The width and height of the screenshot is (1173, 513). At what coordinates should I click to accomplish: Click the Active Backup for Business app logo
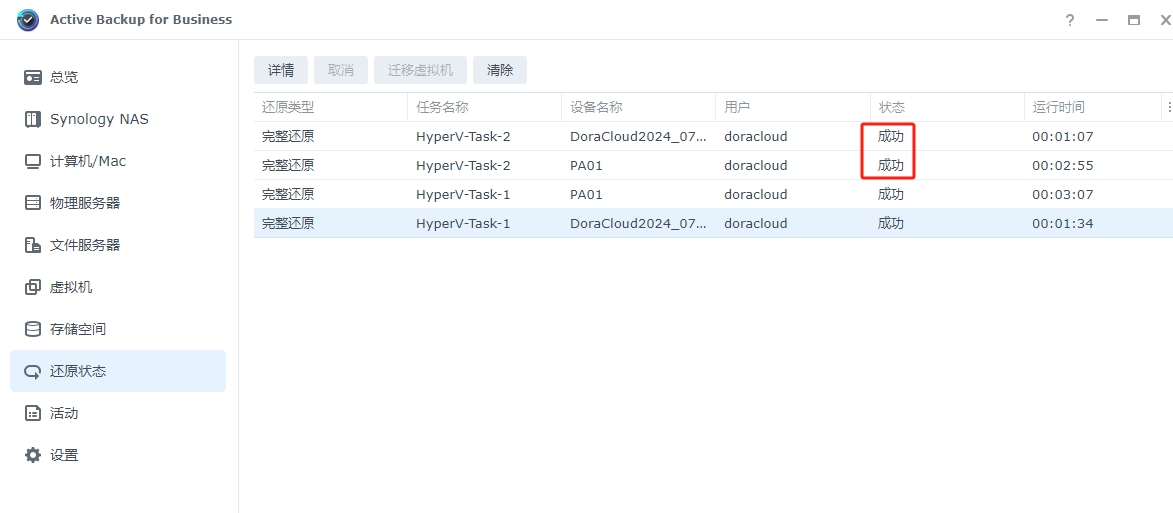(28, 20)
